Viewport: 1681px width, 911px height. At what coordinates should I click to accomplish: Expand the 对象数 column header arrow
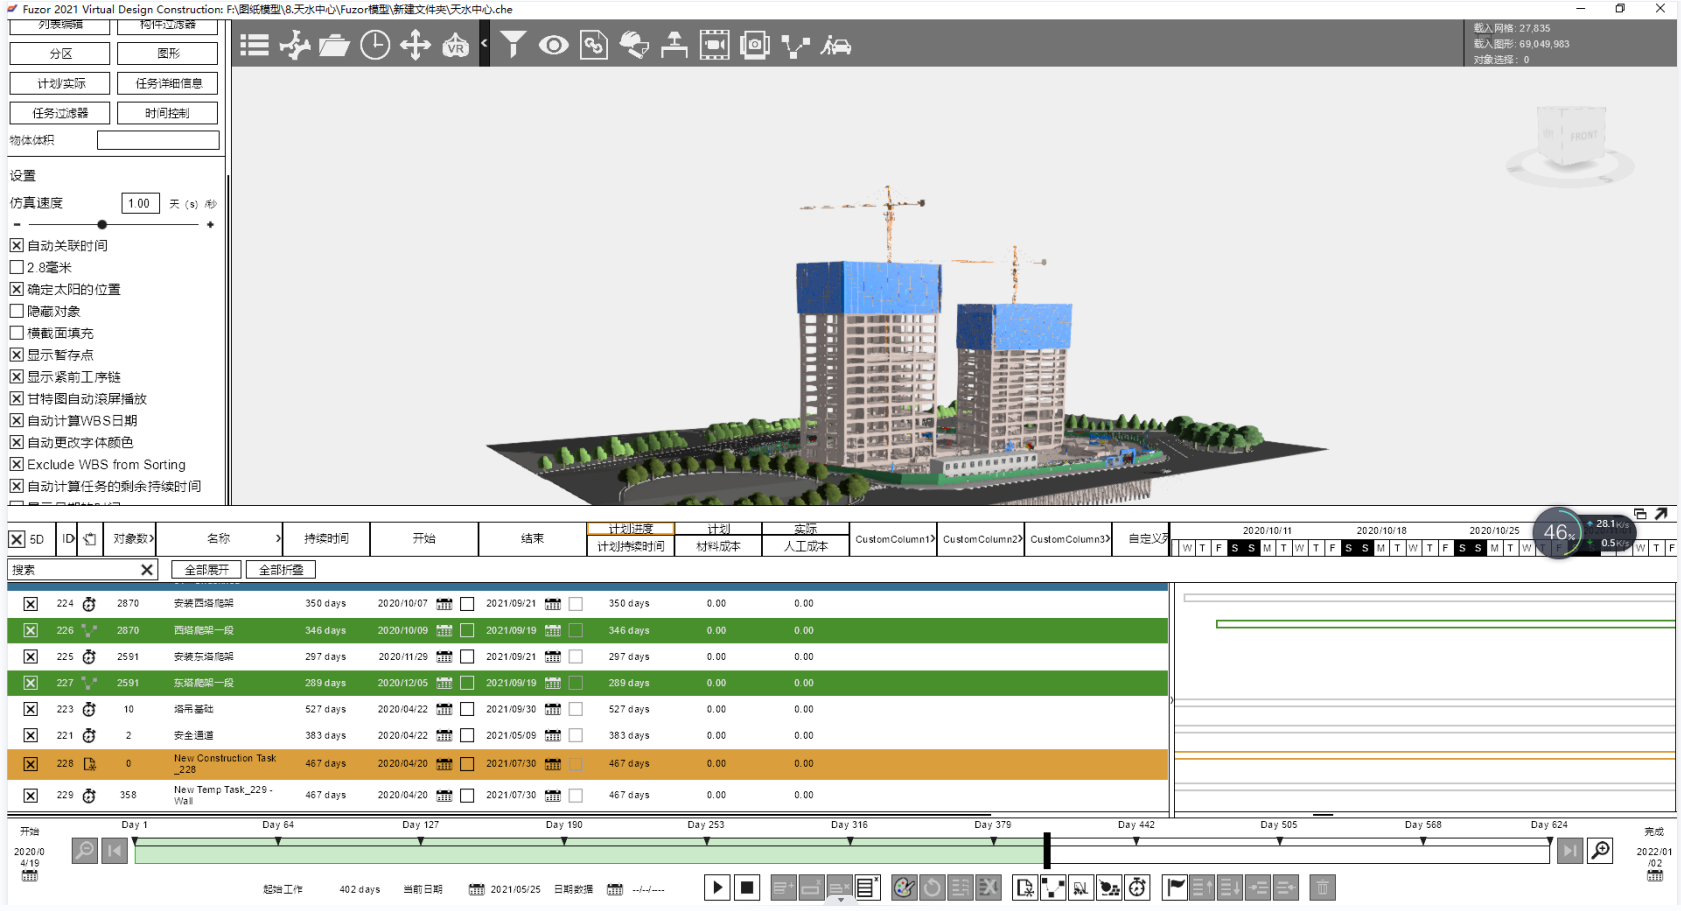(152, 539)
